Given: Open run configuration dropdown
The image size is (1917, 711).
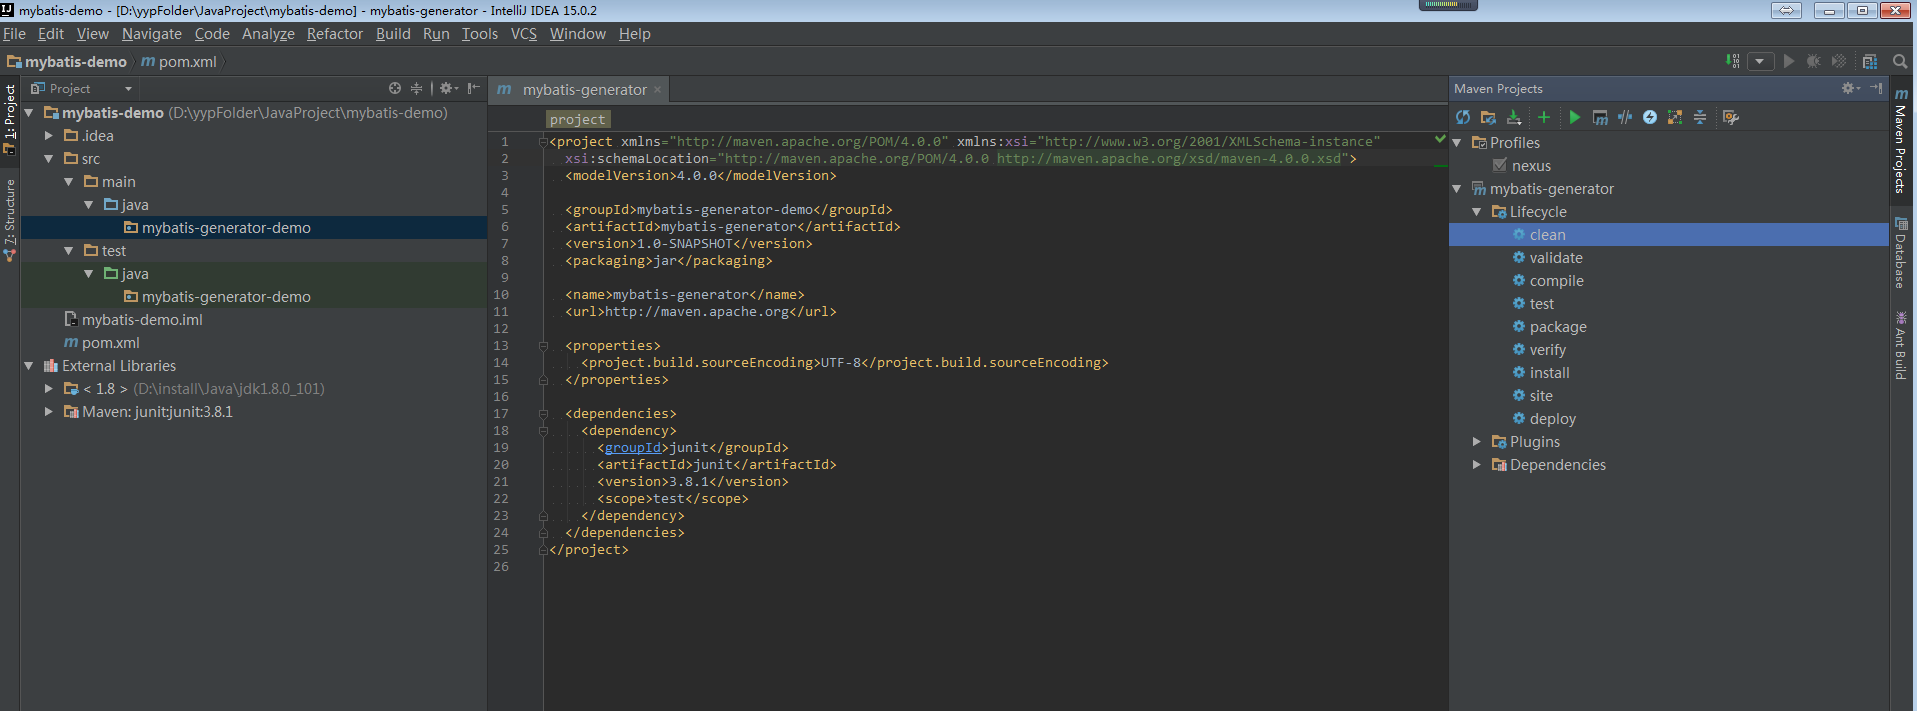Looking at the screenshot, I should coord(1760,61).
